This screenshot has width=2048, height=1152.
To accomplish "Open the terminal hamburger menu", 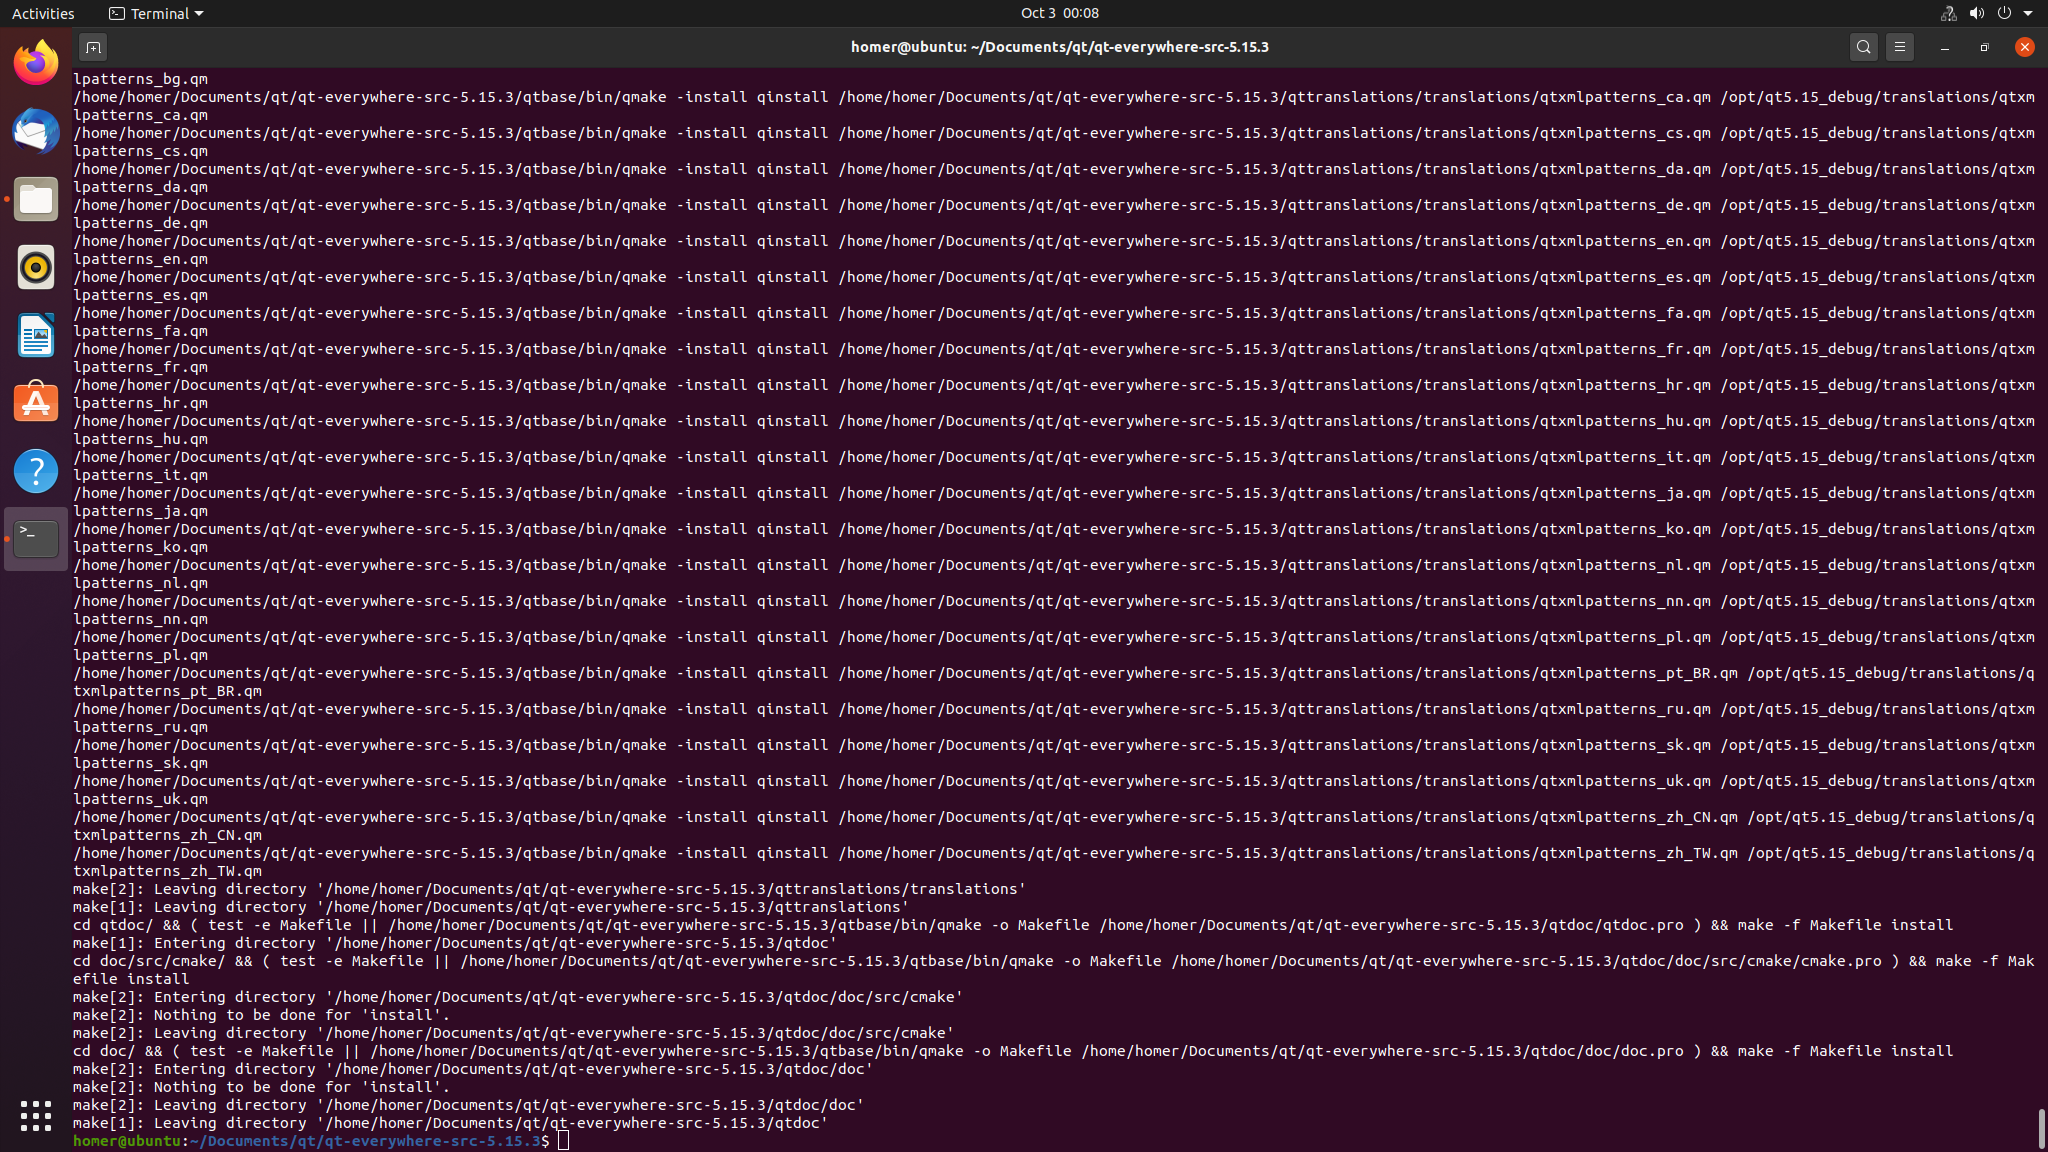I will [1899, 47].
